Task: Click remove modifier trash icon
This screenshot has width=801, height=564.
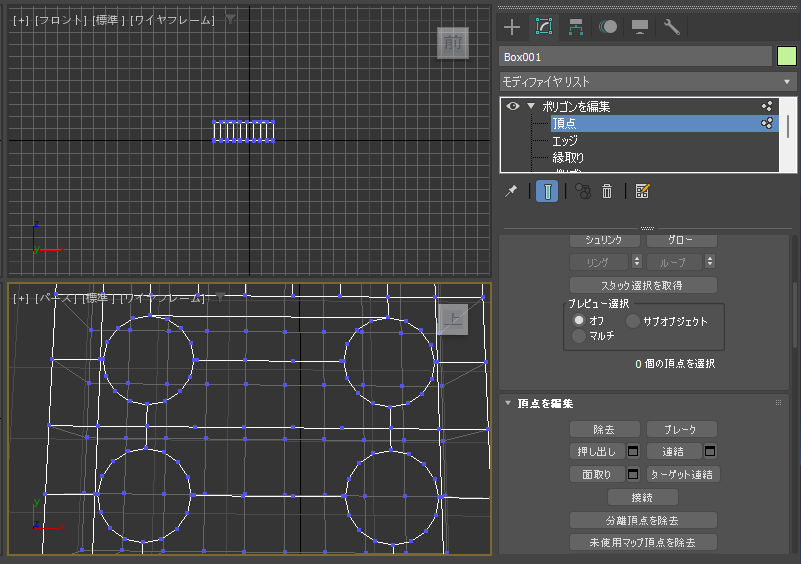Action: [607, 191]
